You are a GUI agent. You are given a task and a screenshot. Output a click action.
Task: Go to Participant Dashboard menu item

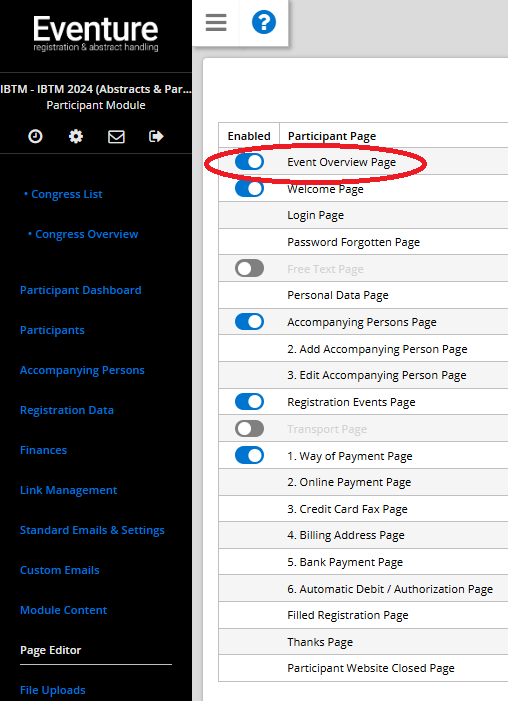pyautogui.click(x=80, y=290)
